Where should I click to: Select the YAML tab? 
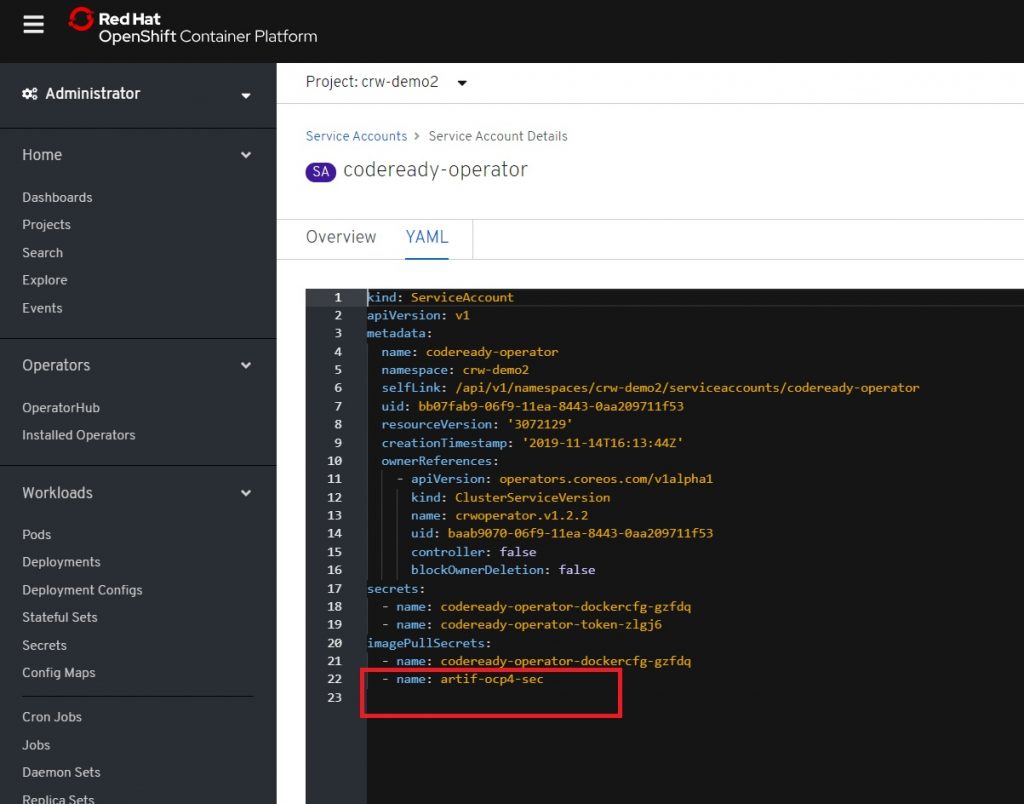pos(427,237)
